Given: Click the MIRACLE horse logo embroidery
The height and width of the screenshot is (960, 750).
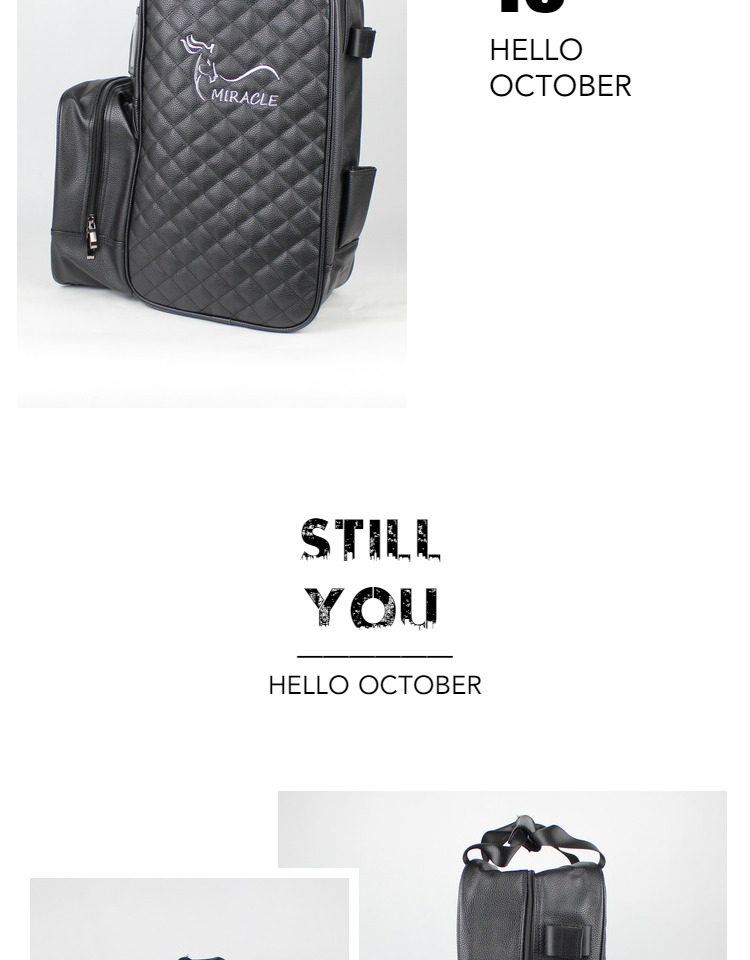Looking at the screenshot, I should (229, 71).
